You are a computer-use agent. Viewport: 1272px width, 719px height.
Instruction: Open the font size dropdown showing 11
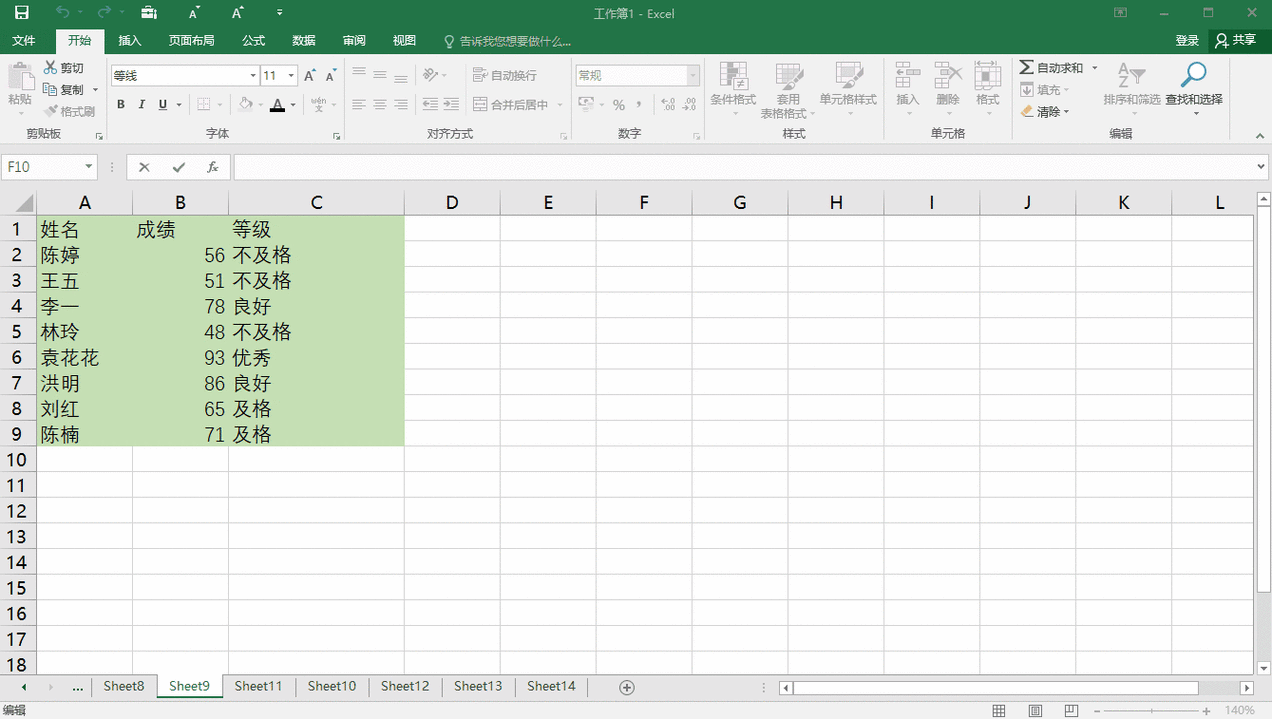[x=291, y=76]
